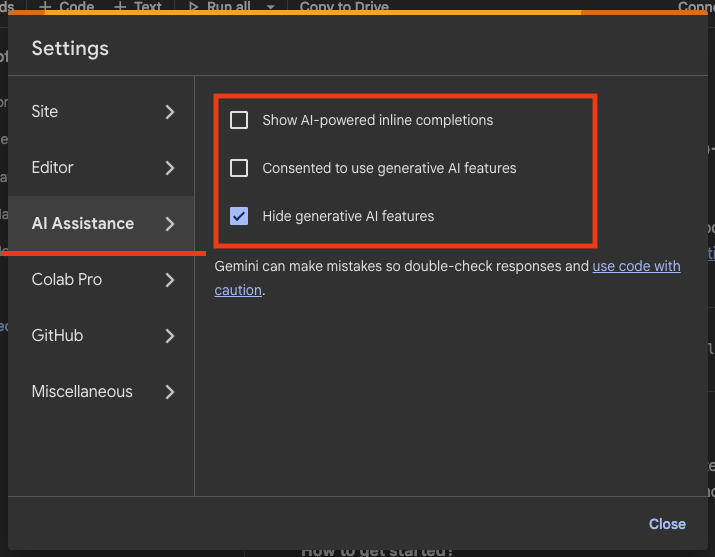Click the chevron next to Miscellaneous
This screenshot has width=715, height=557.
[x=170, y=392]
